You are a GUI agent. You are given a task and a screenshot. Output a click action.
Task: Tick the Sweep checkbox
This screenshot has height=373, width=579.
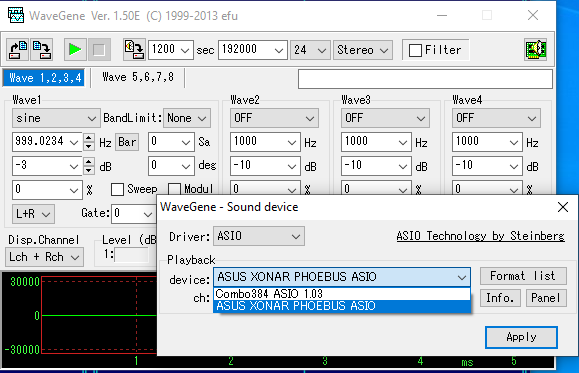[x=117, y=189]
